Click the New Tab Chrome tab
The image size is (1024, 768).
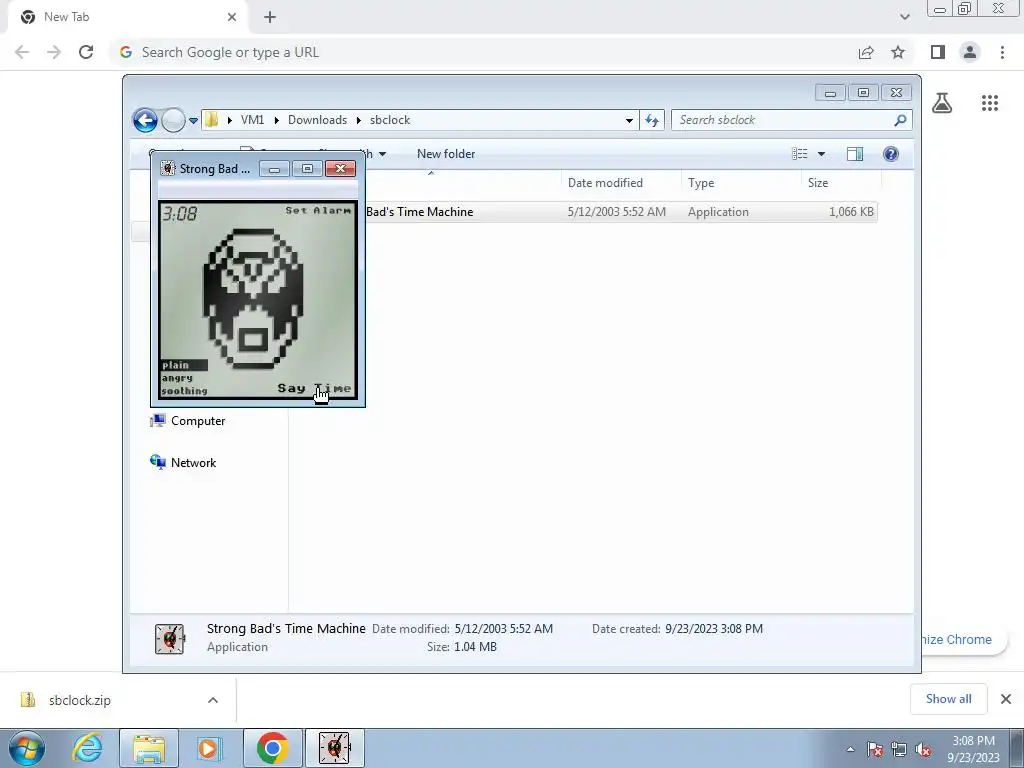point(129,17)
